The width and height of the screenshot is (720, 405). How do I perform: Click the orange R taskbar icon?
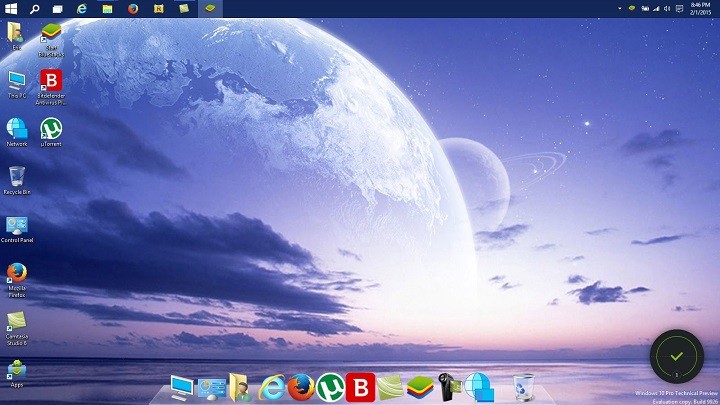coord(159,9)
